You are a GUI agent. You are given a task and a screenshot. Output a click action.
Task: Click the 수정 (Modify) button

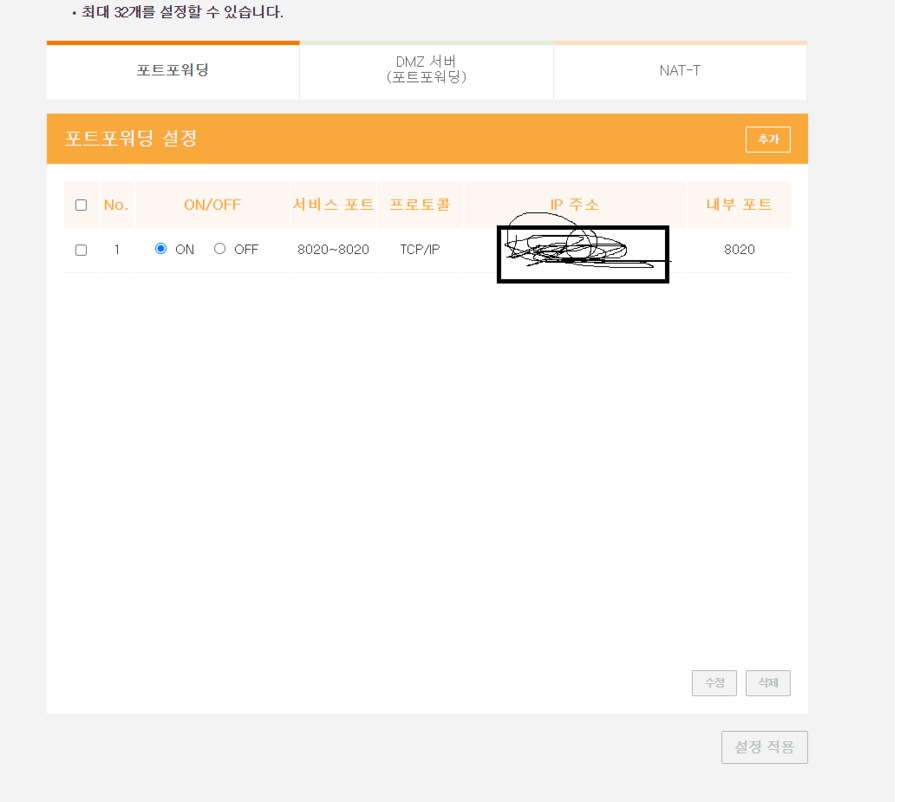click(714, 683)
